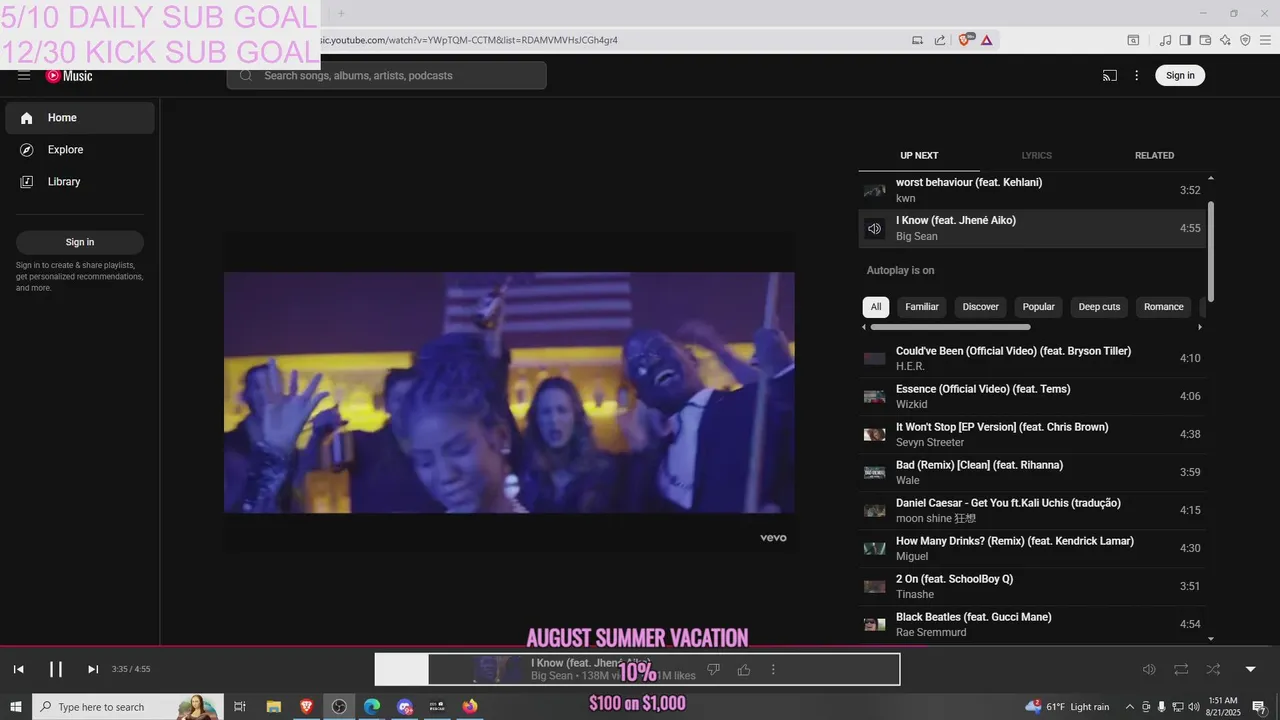Open Firefox from the taskbar

click(x=470, y=707)
